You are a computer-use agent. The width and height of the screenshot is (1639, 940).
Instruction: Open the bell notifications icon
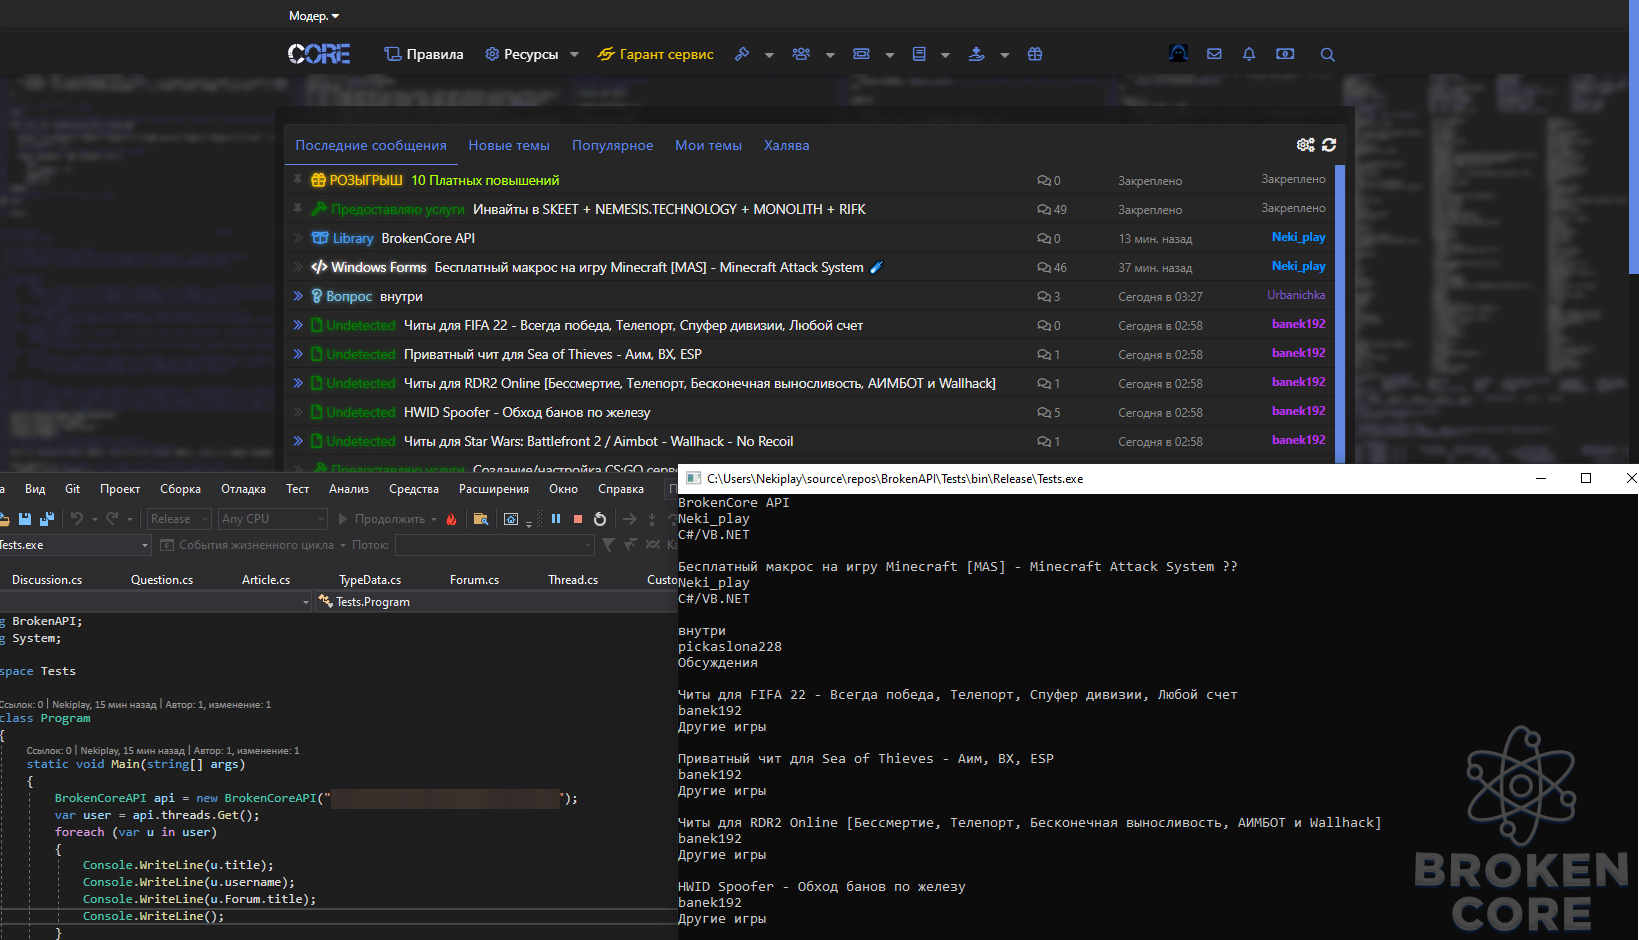click(x=1249, y=54)
